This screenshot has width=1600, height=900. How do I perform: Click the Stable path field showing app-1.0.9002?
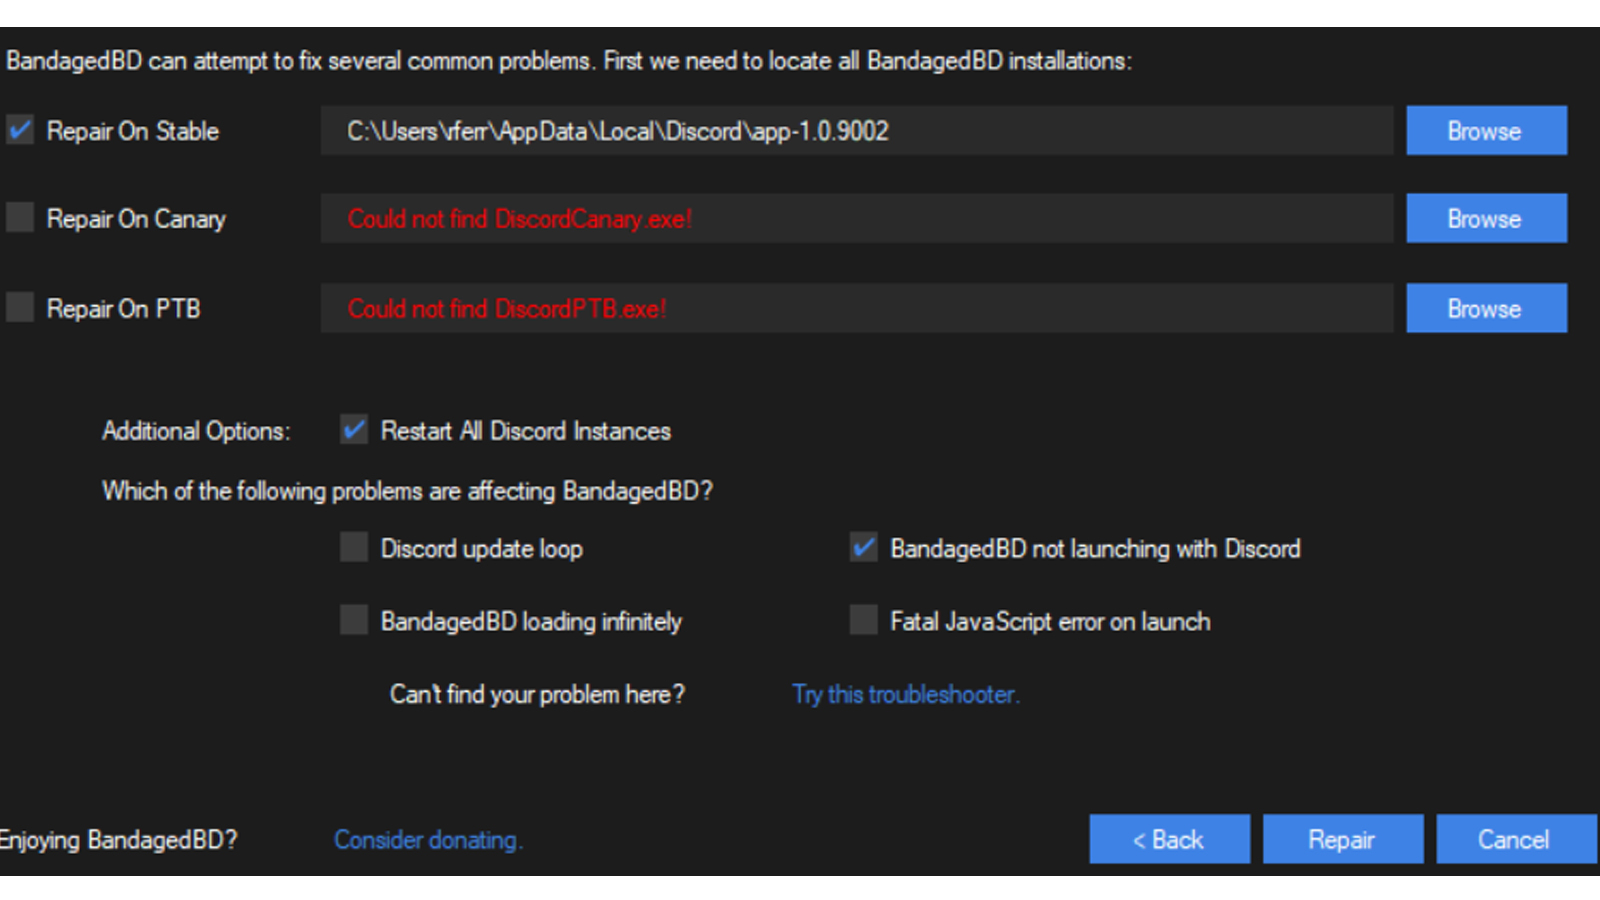point(857,130)
